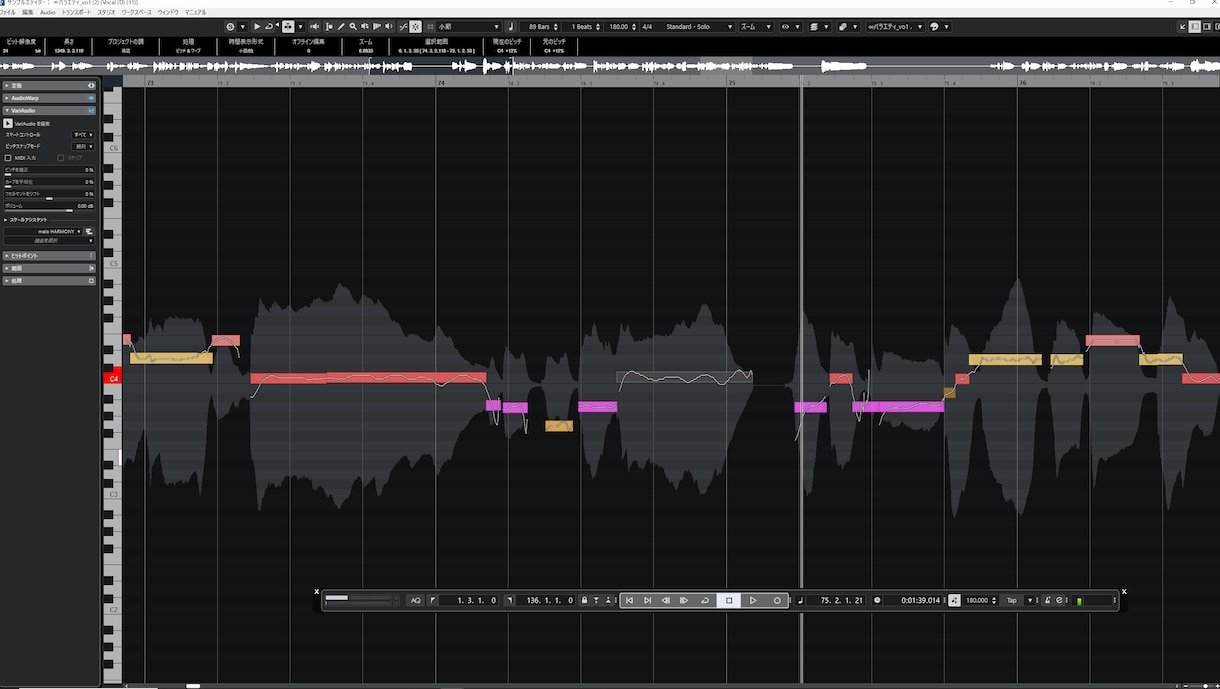Expand the AudioWarp inspector section
The width and height of the screenshot is (1220, 689).
[x=50, y=98]
